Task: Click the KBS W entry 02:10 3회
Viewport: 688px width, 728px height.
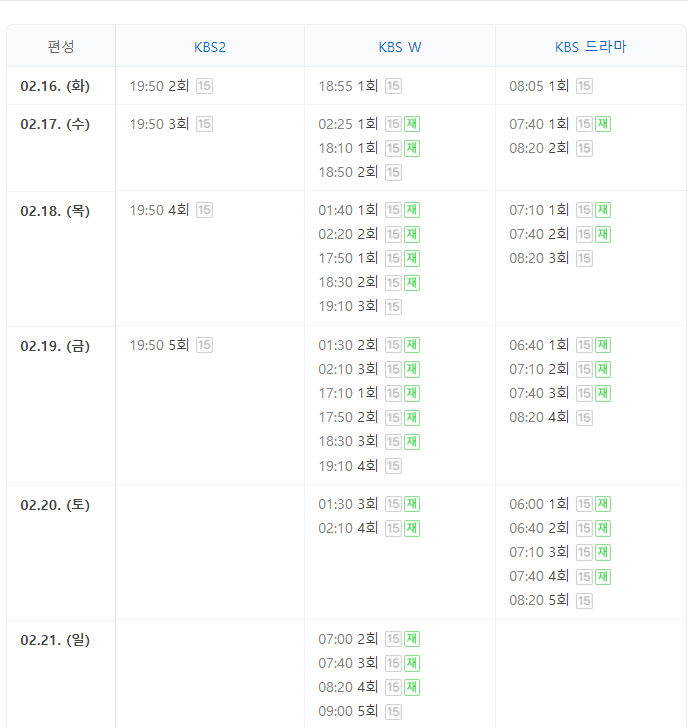Action: (x=348, y=369)
